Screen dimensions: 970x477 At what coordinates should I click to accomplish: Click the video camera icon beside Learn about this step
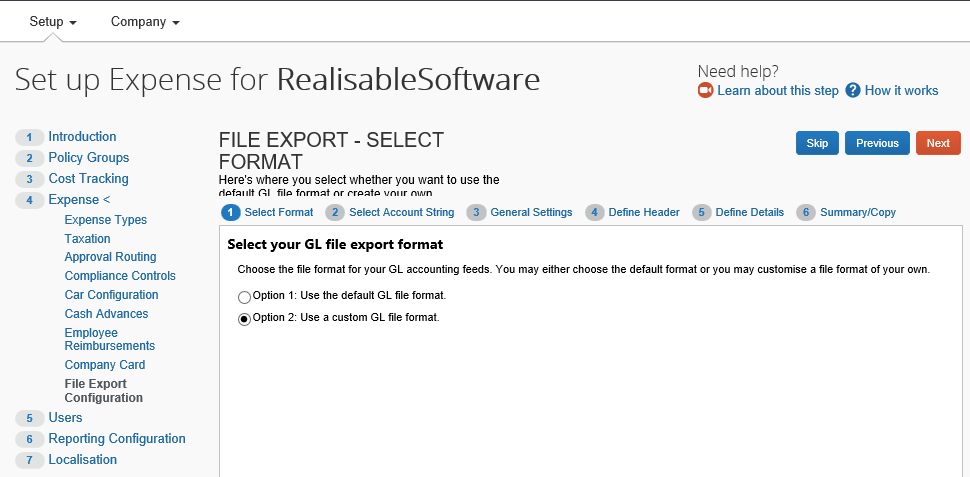(706, 91)
